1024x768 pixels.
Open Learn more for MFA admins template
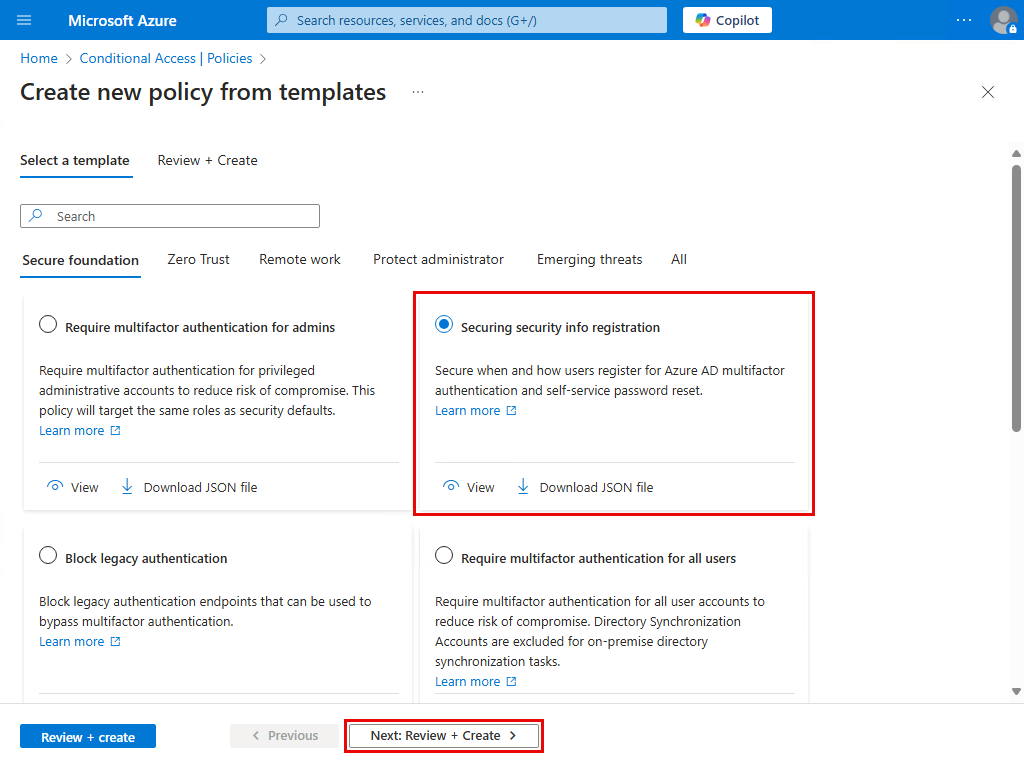(x=72, y=431)
